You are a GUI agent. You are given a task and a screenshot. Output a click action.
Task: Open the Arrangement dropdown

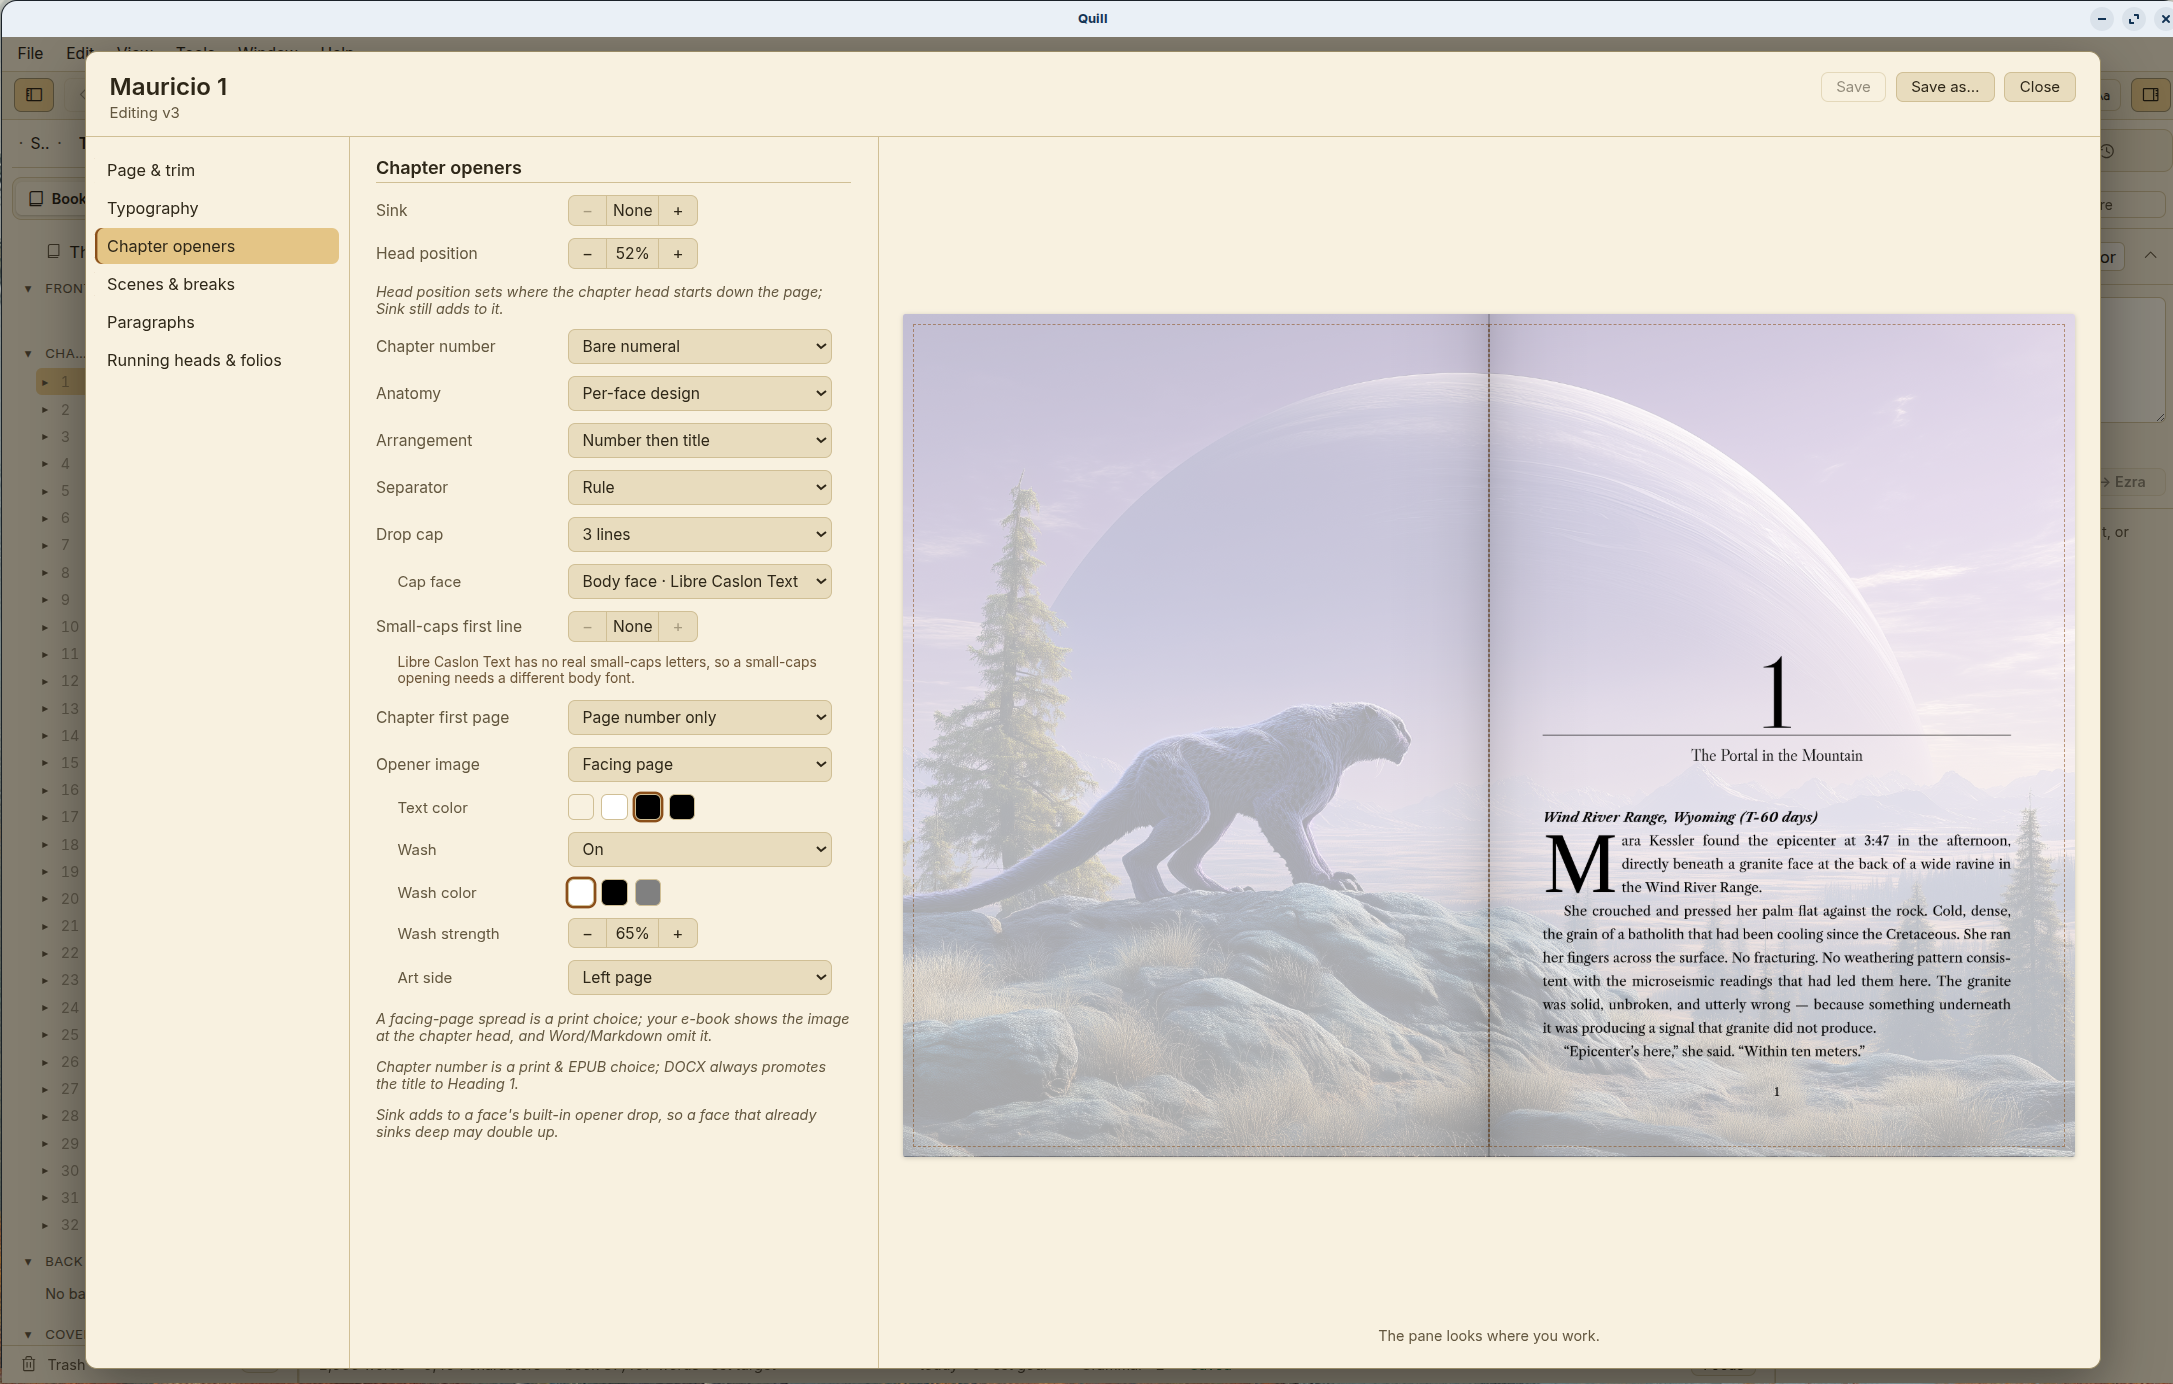700,441
